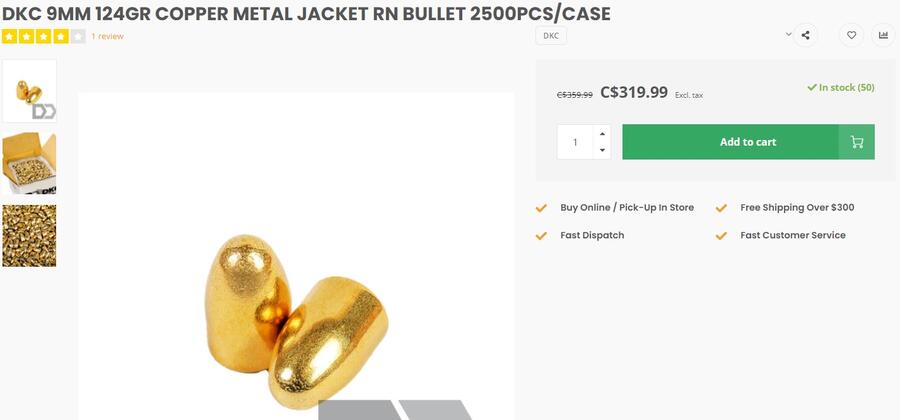Click the shopping cart icon on button

(856, 142)
